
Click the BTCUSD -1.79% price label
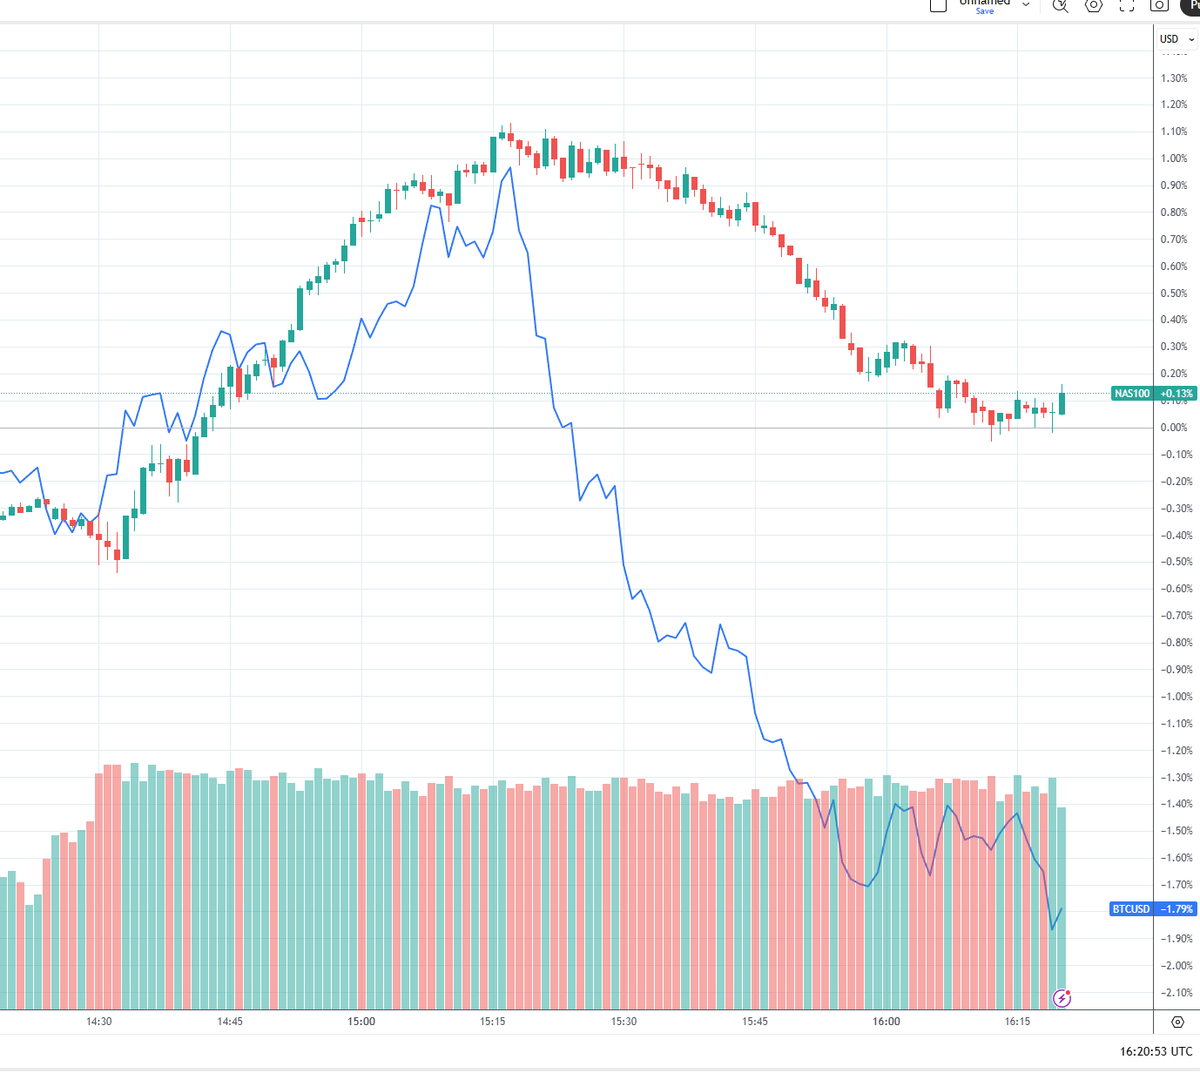tap(1153, 909)
